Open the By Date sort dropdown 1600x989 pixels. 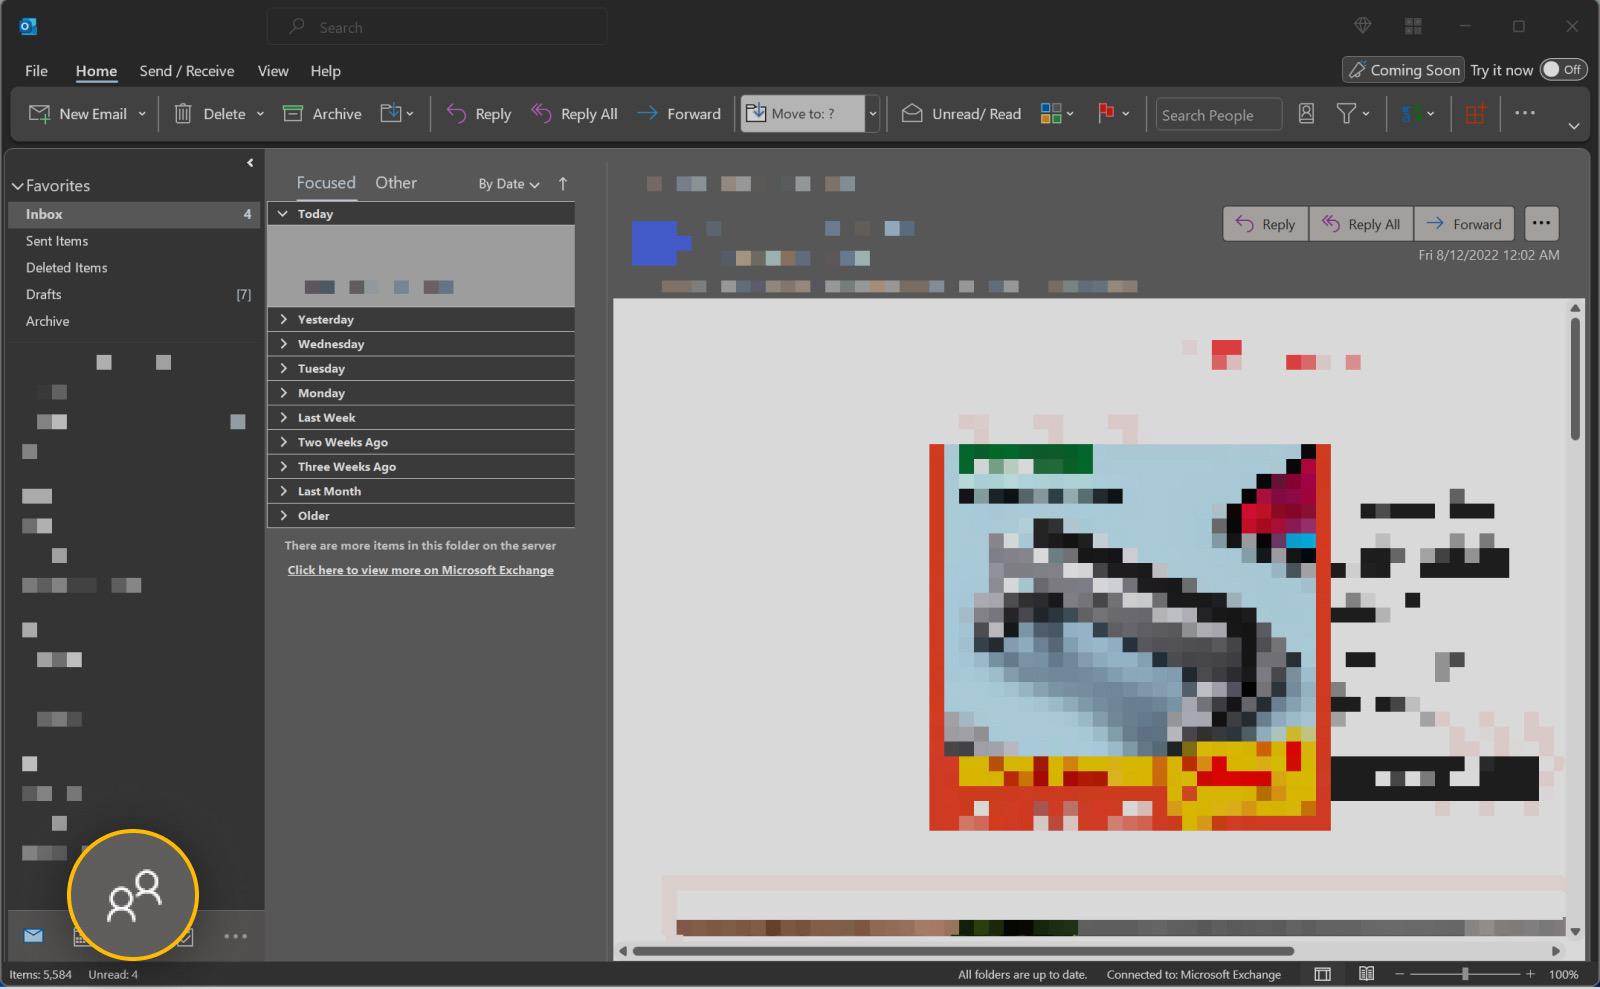(x=508, y=184)
